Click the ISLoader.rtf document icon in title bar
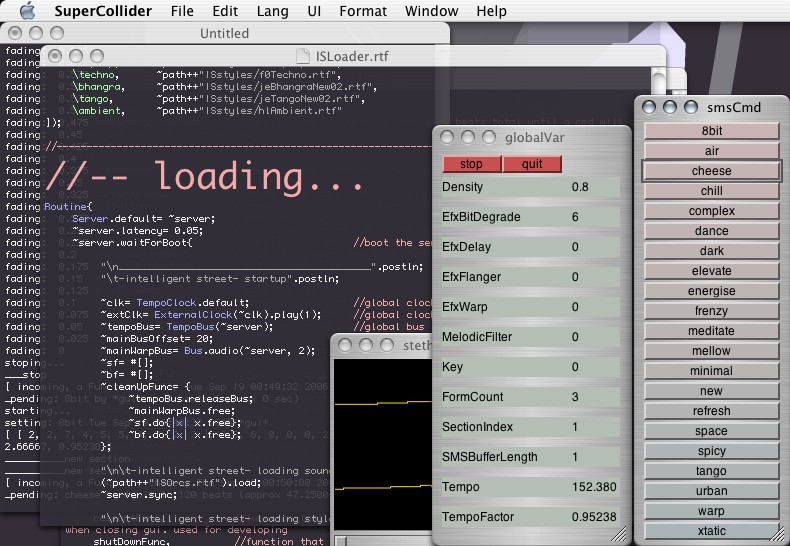The image size is (790, 546). click(x=302, y=56)
